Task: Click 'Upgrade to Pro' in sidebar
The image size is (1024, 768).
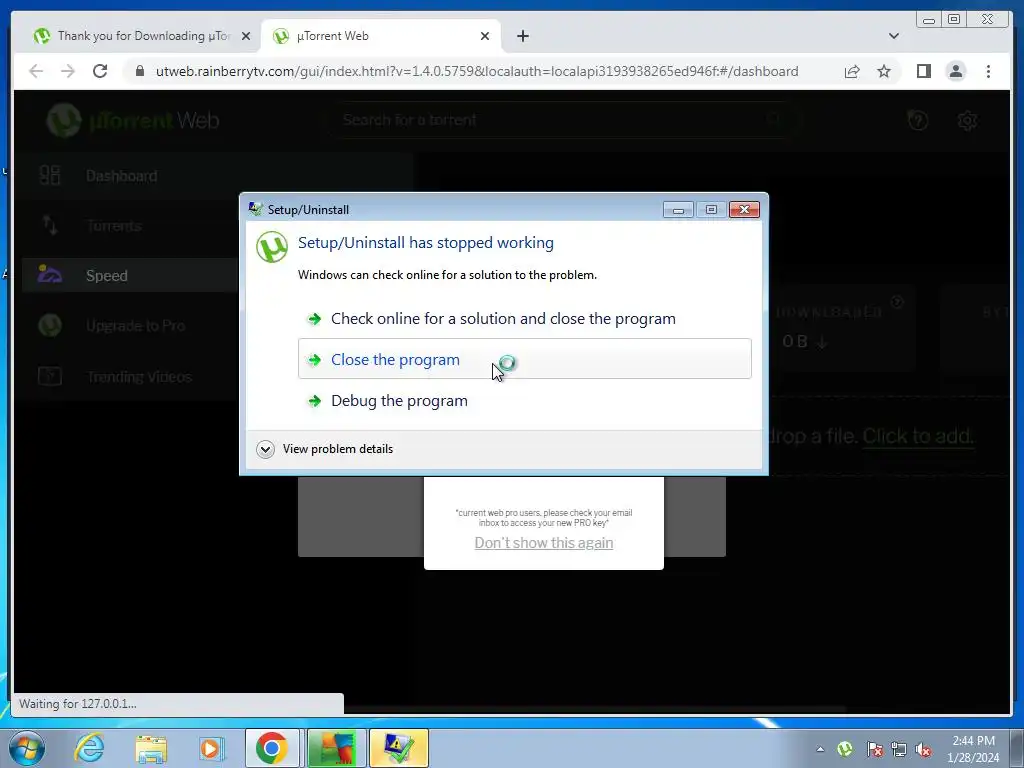Action: click(x=136, y=326)
